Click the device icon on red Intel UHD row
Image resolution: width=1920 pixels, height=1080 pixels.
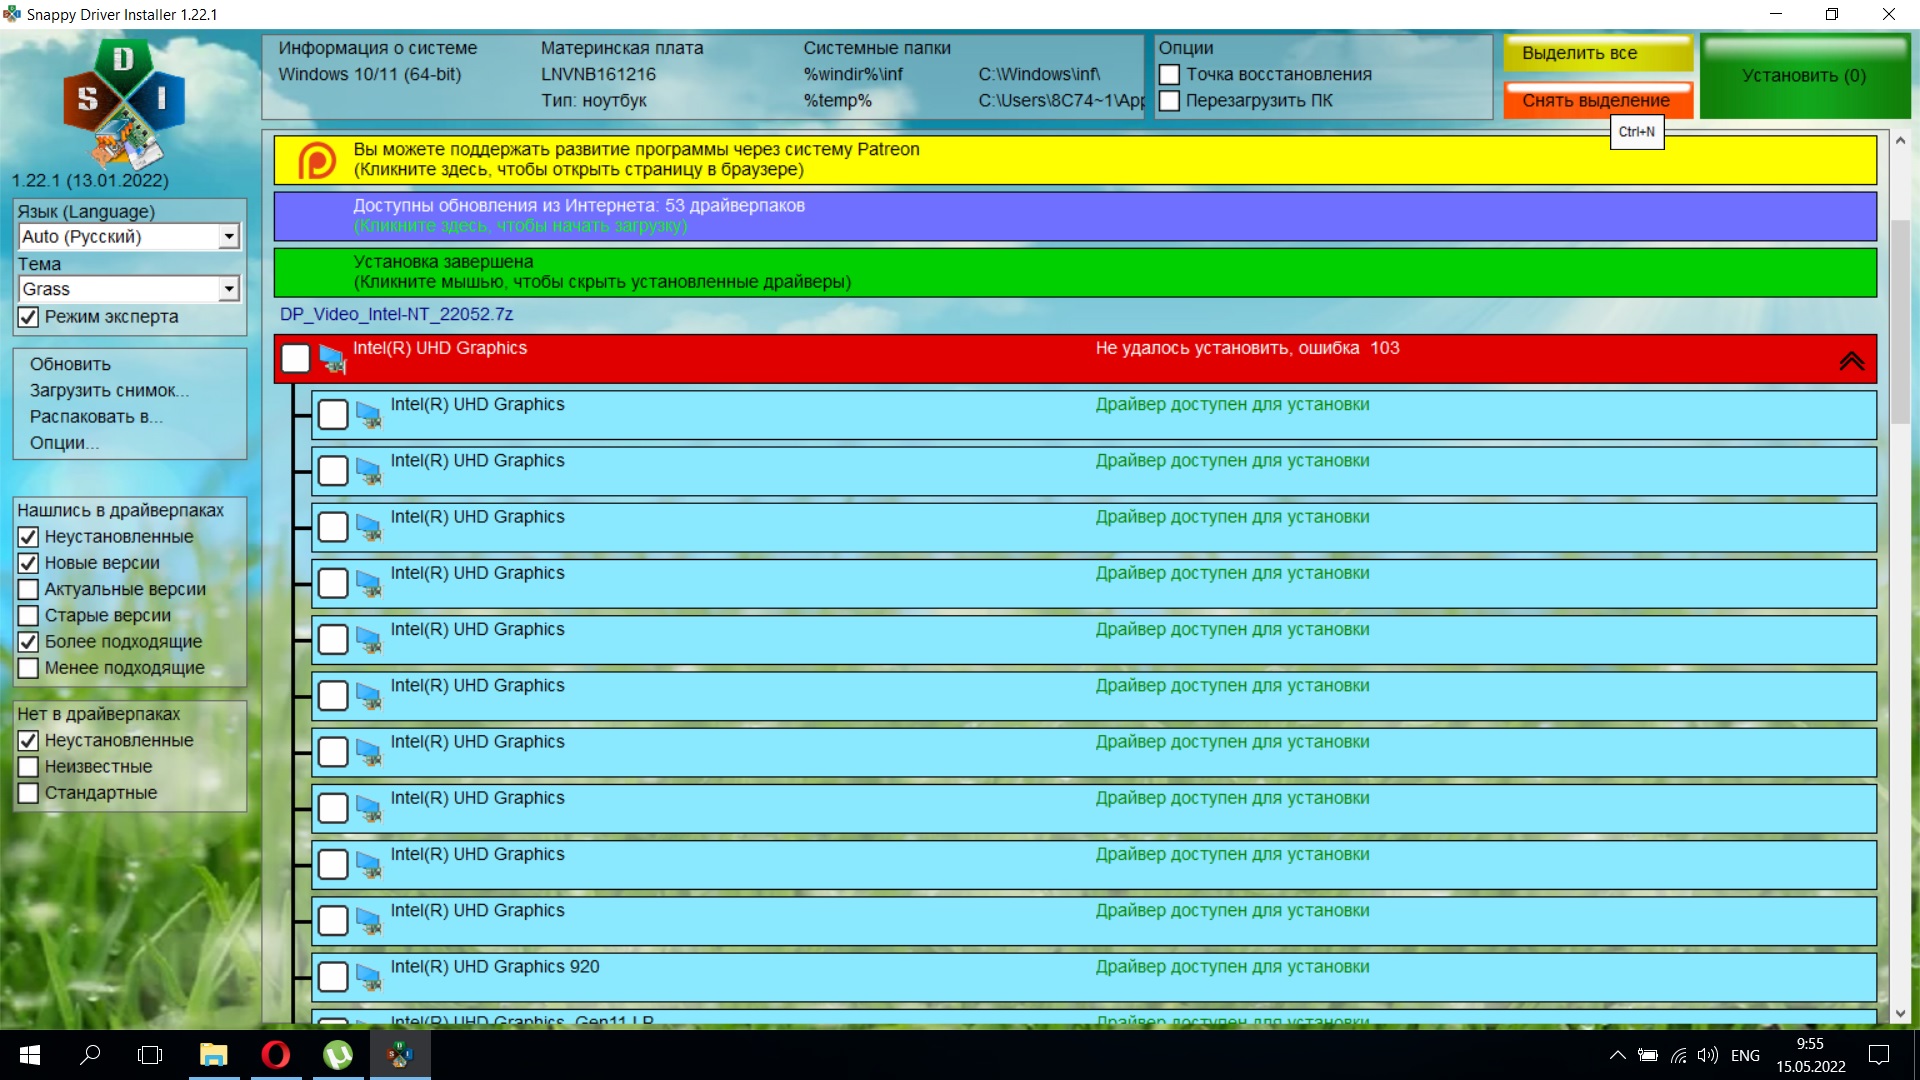[x=332, y=358]
